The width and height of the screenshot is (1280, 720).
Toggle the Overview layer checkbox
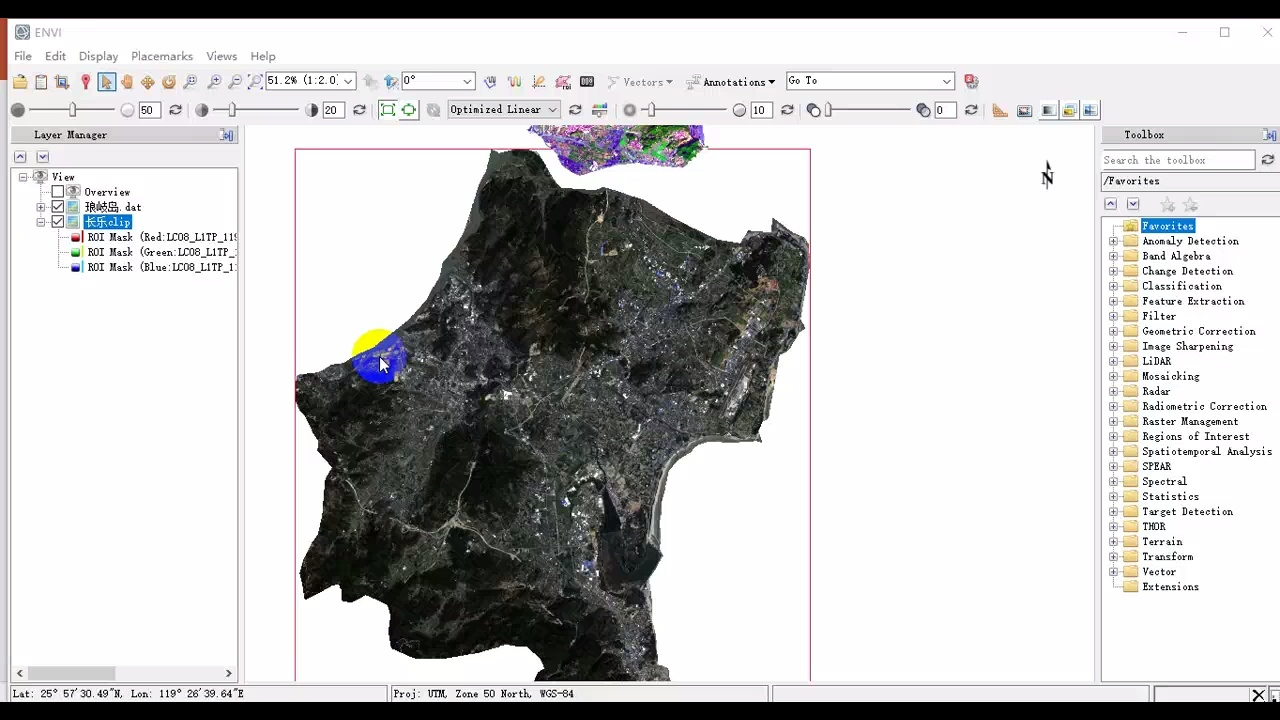point(58,192)
